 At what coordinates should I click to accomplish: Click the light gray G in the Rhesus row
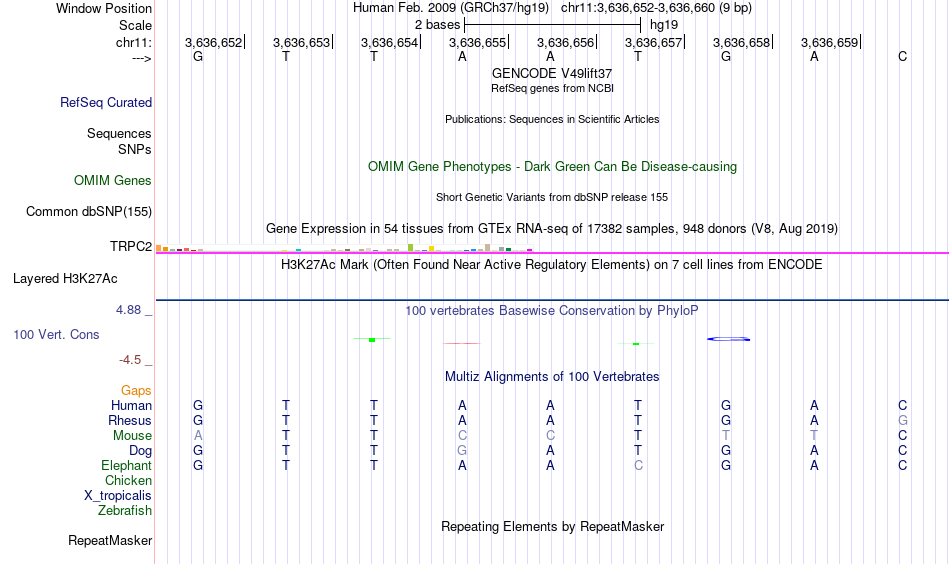(x=903, y=420)
